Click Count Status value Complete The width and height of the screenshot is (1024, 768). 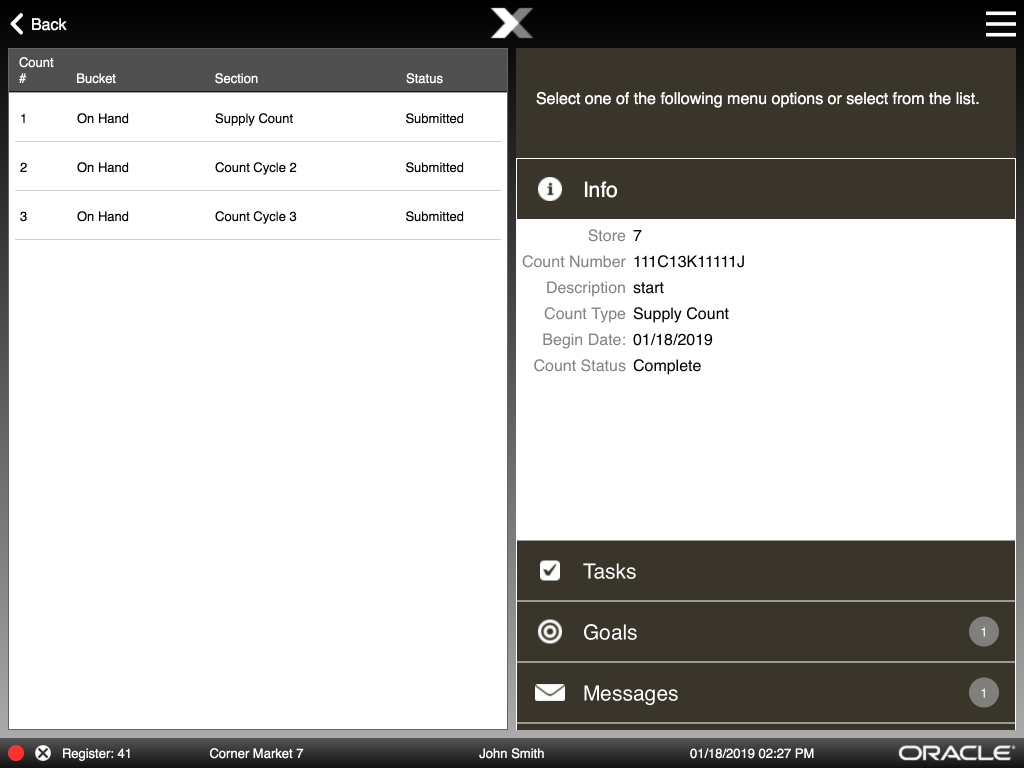point(667,366)
